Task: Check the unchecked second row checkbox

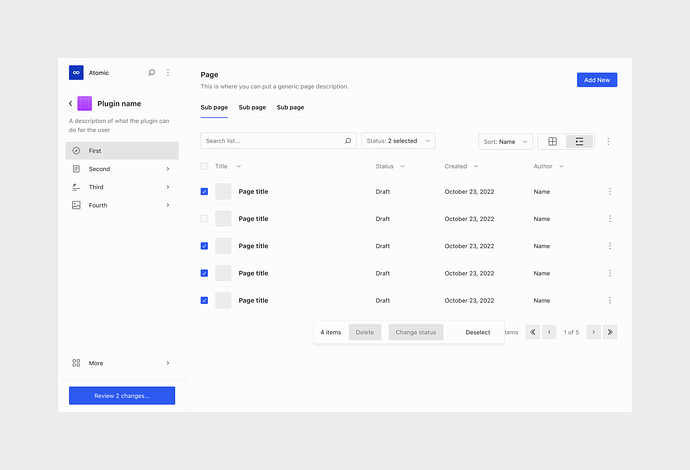Action: click(x=205, y=218)
